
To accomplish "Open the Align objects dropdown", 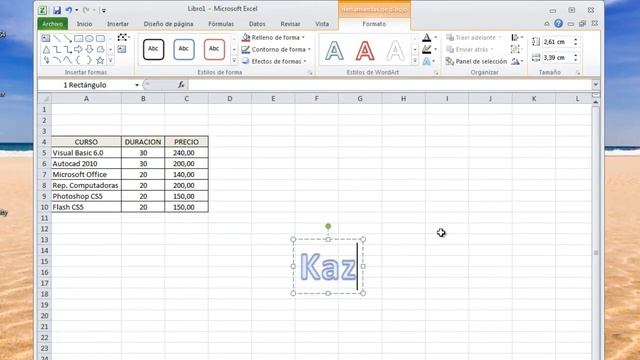I will click(517, 38).
